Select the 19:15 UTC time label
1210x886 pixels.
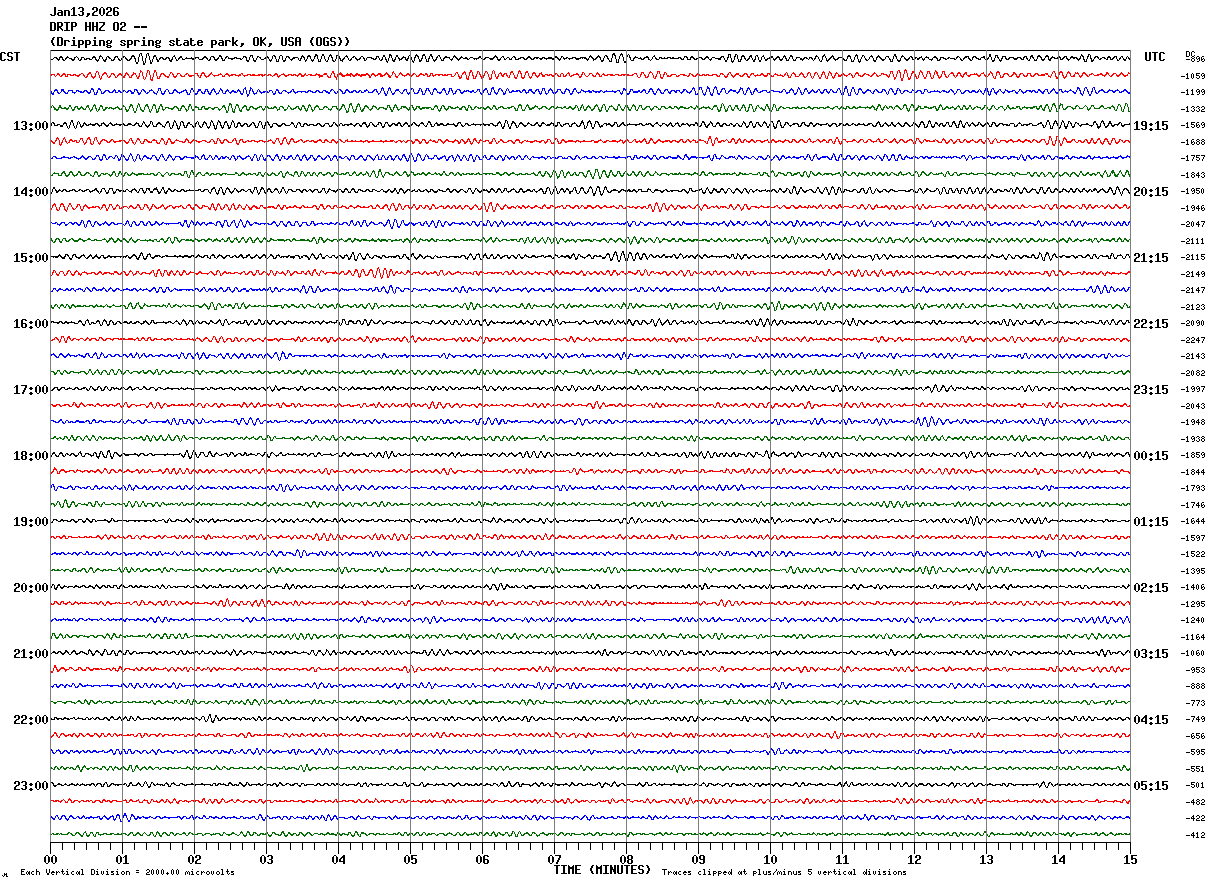click(1150, 126)
